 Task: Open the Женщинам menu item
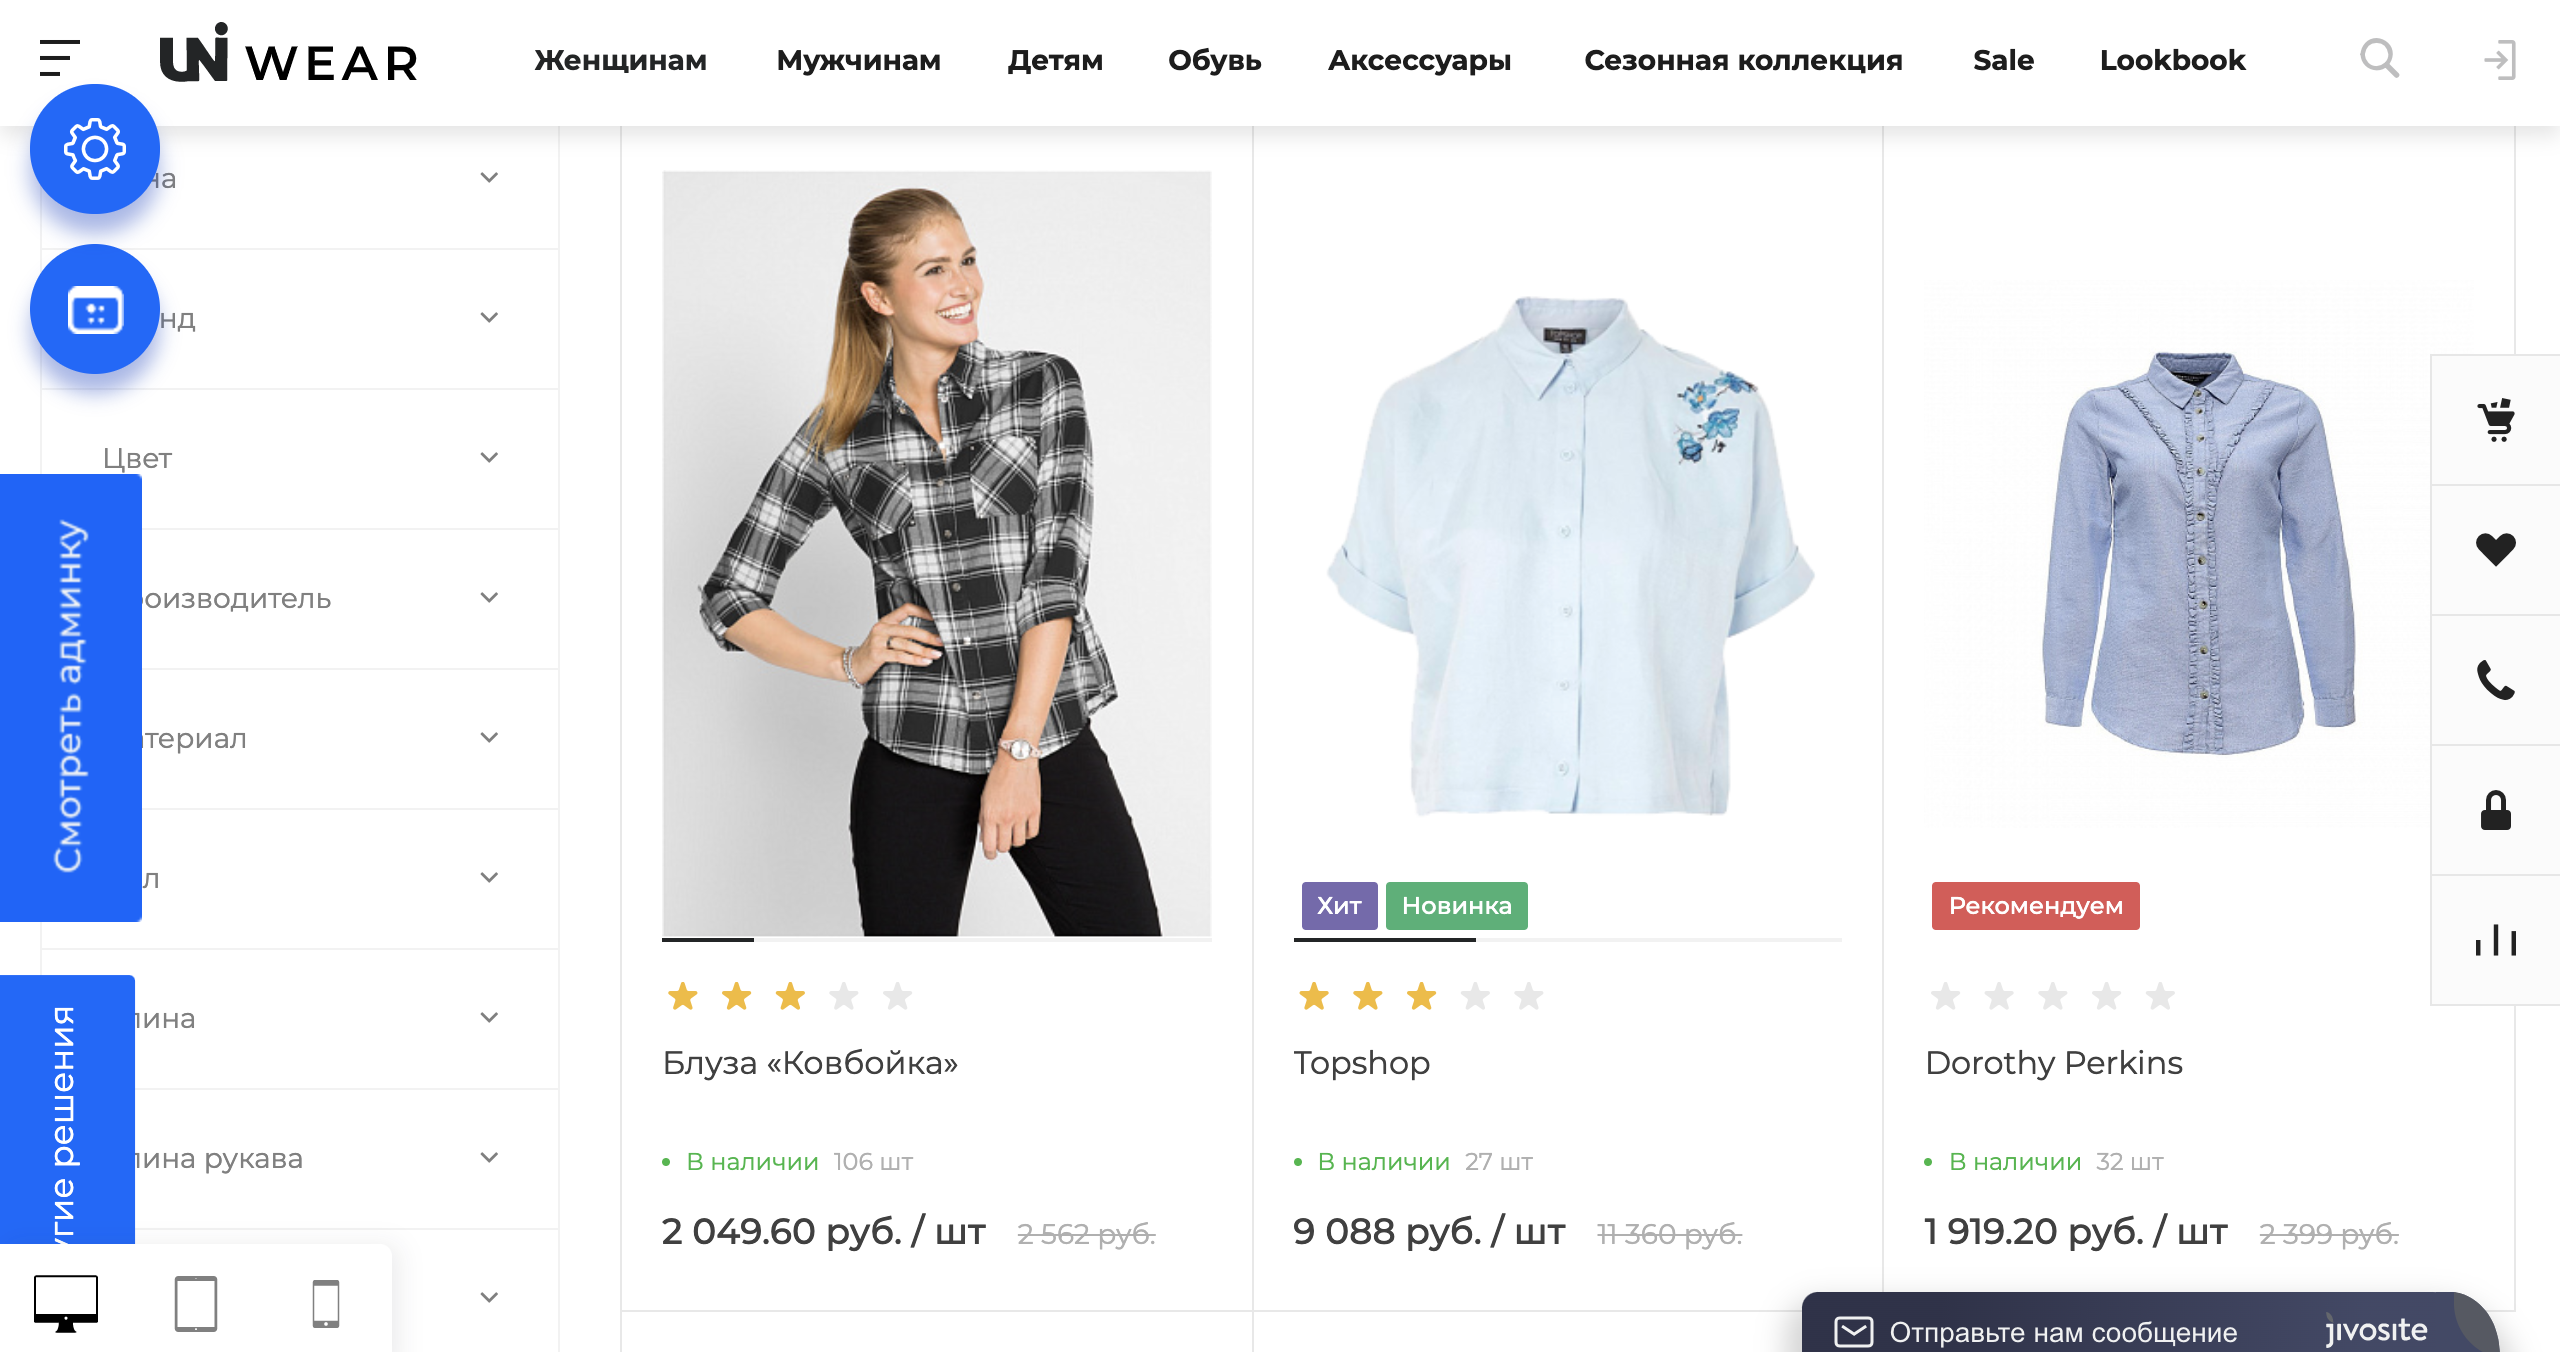[620, 60]
